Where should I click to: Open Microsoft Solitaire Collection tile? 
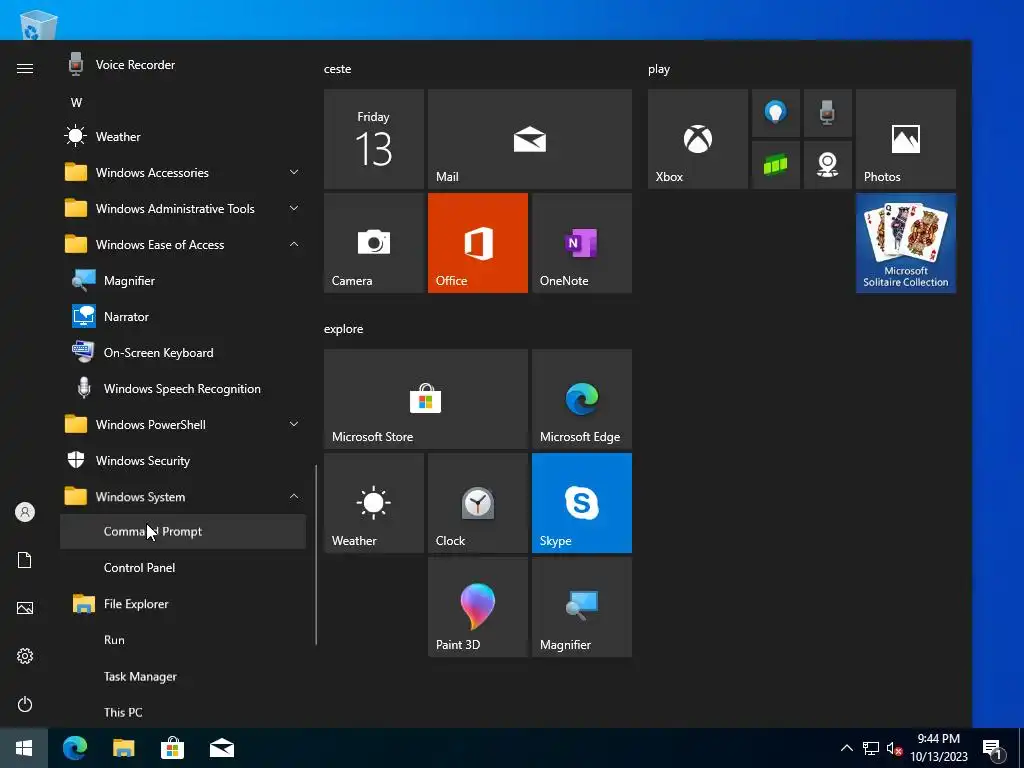tap(906, 243)
